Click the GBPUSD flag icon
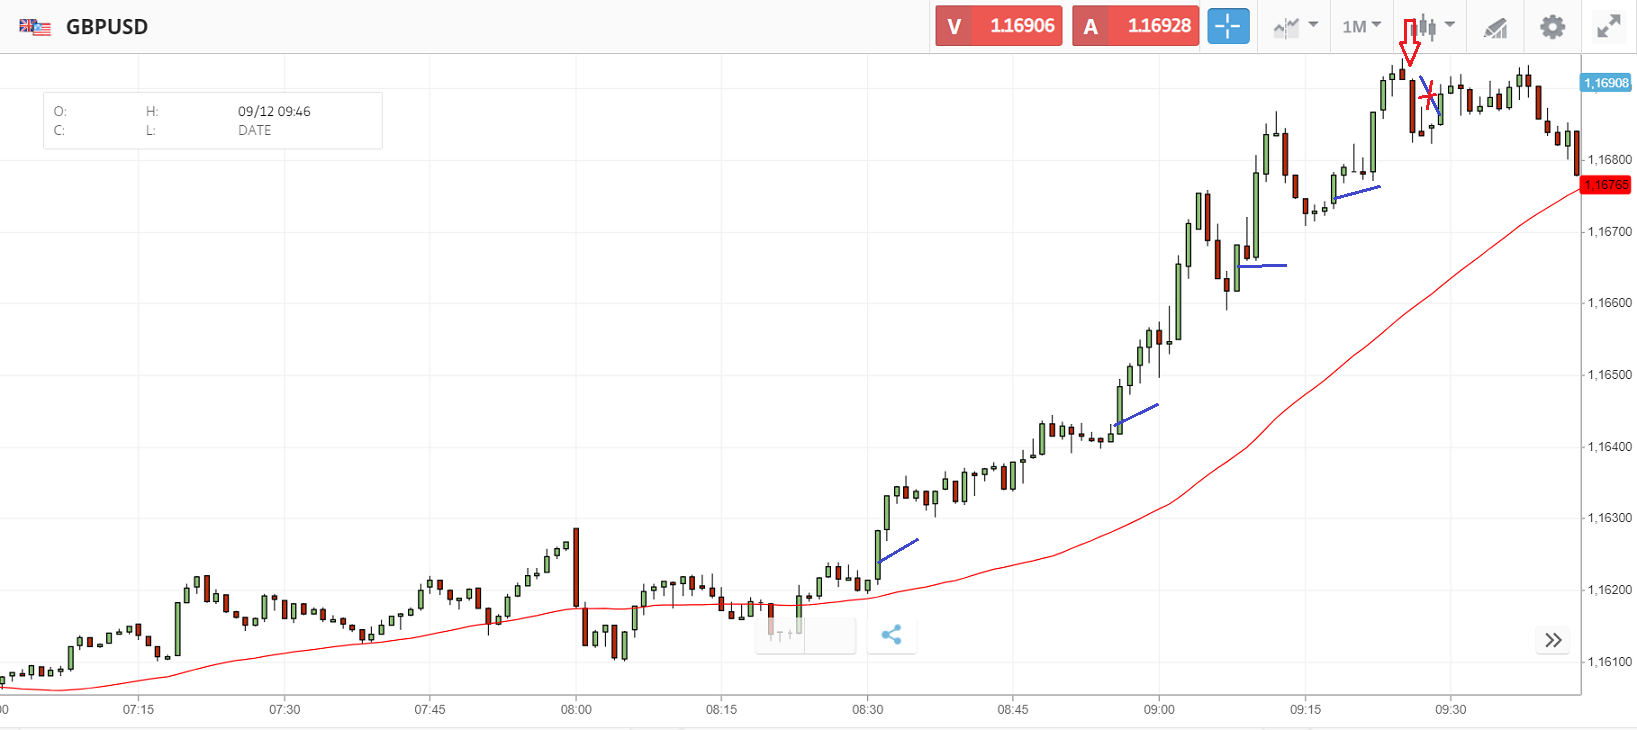Image resolution: width=1637 pixels, height=730 pixels. [x=35, y=27]
